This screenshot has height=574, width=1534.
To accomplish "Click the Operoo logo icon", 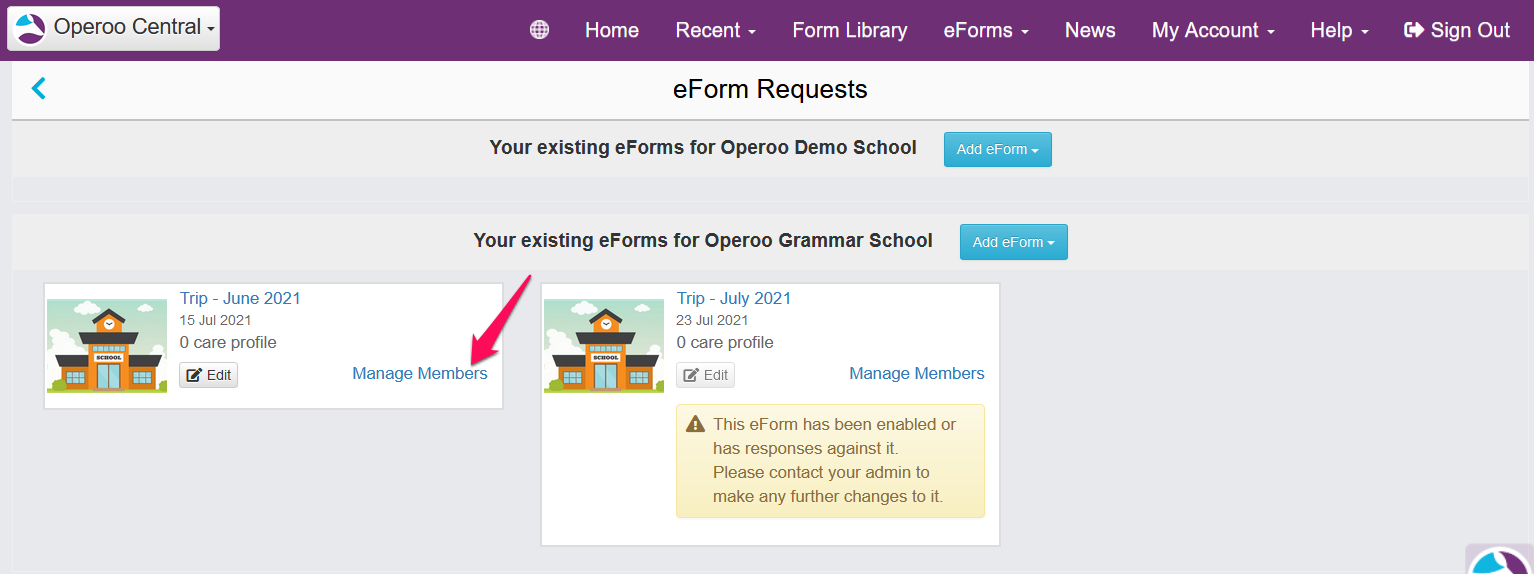I will coord(30,28).
